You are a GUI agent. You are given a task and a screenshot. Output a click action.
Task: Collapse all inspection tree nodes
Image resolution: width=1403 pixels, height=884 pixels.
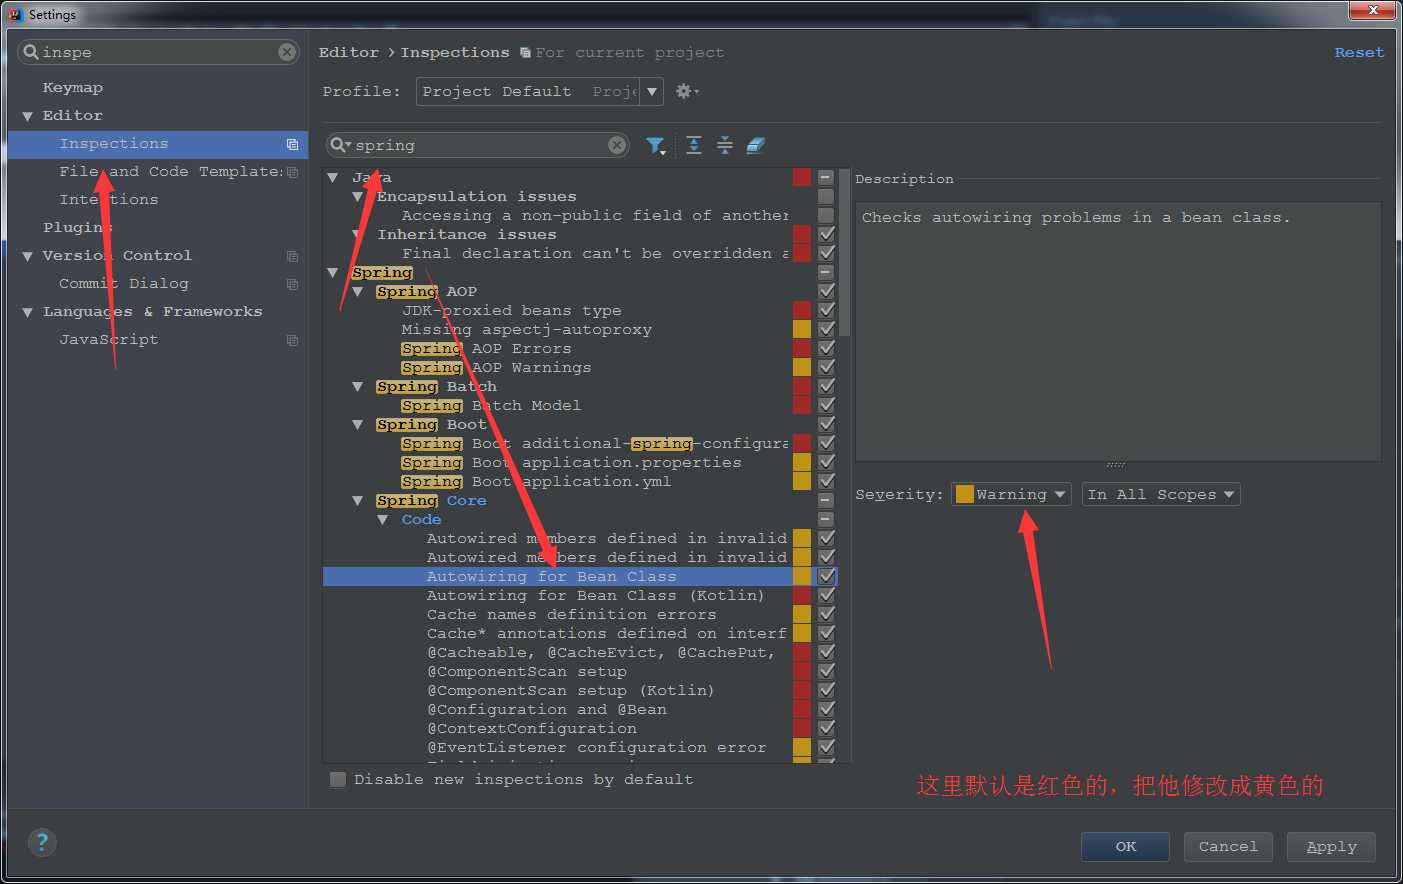(725, 146)
